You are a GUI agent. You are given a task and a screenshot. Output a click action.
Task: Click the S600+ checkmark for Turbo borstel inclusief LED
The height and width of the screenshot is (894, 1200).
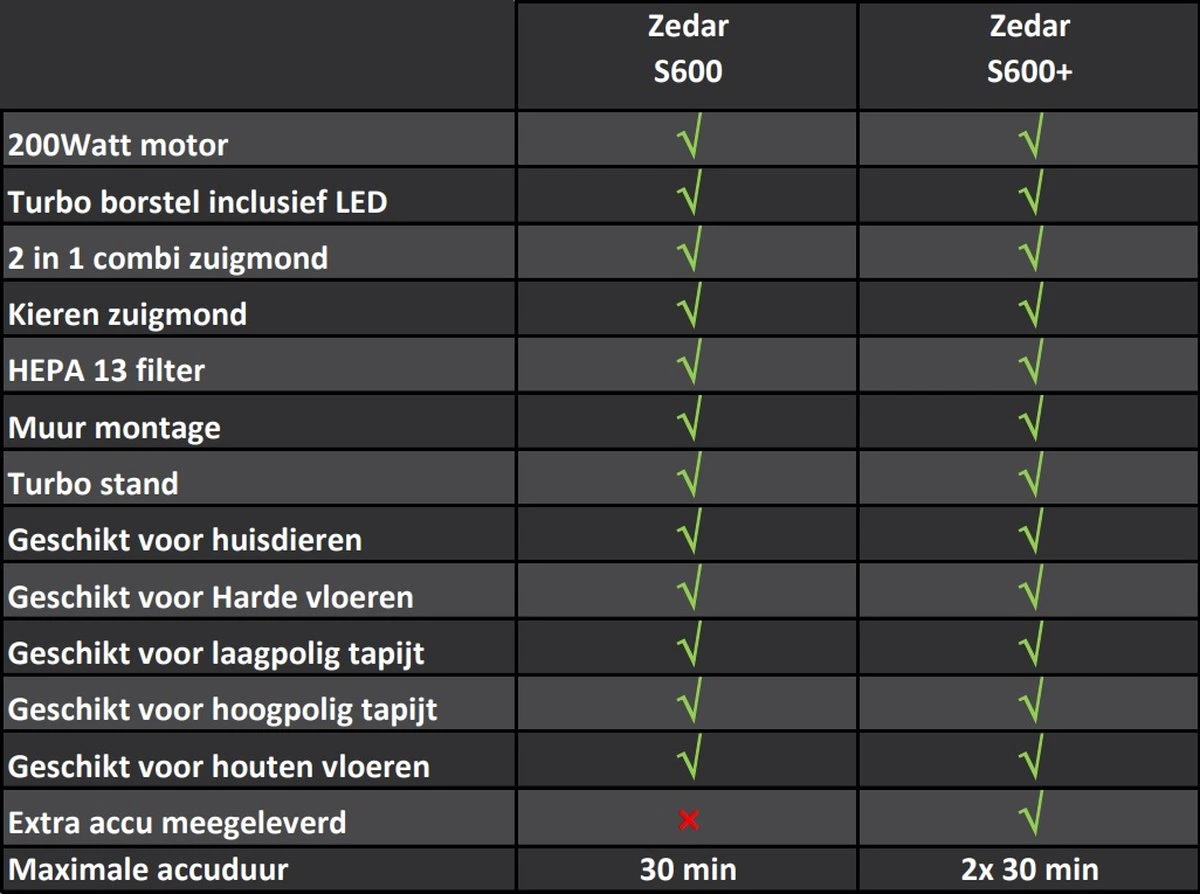click(x=1030, y=194)
